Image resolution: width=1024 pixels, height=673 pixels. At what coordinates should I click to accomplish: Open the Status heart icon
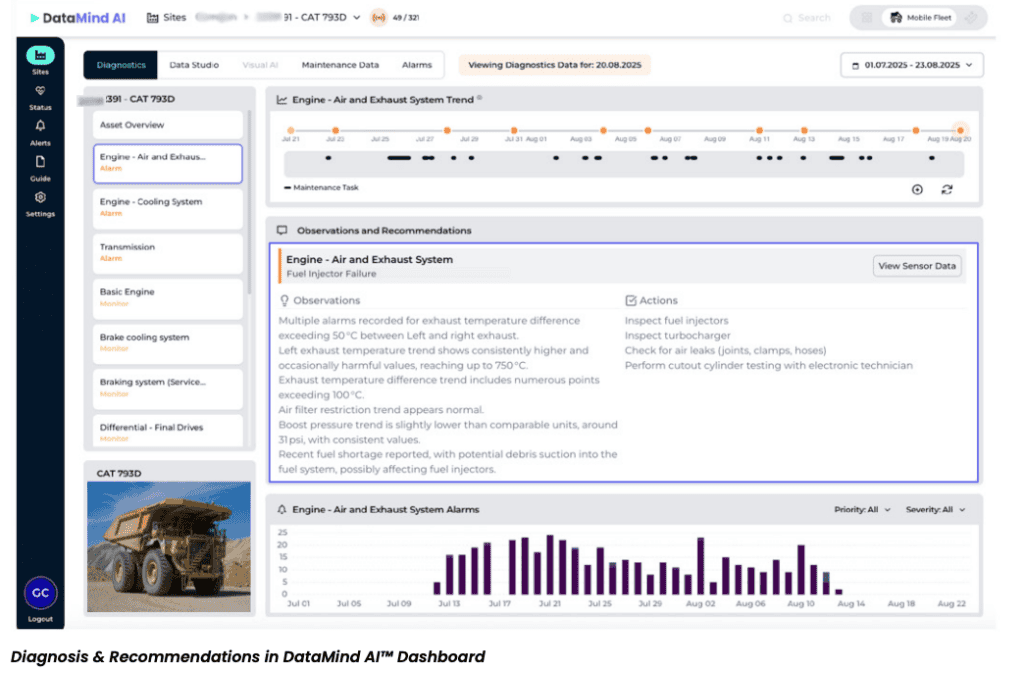40,91
